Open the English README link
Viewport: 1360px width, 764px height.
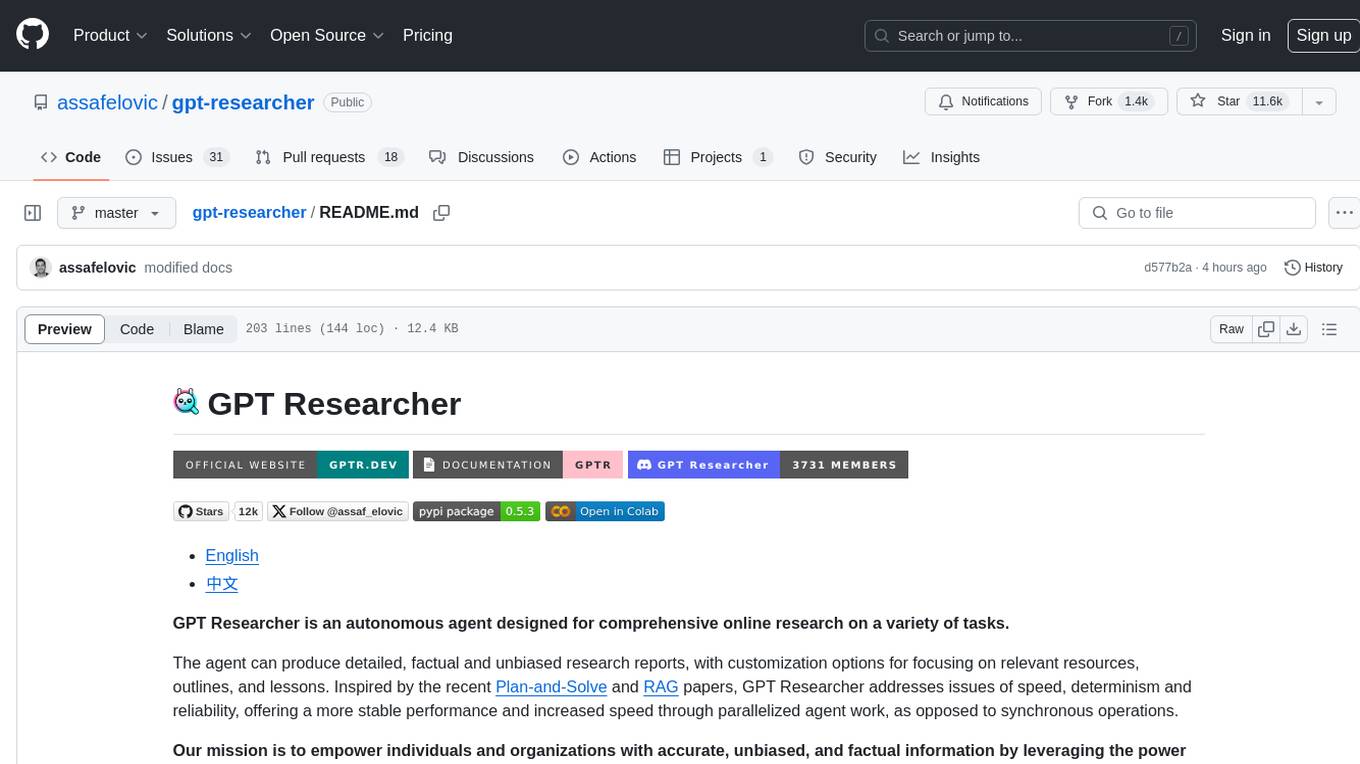click(x=232, y=555)
